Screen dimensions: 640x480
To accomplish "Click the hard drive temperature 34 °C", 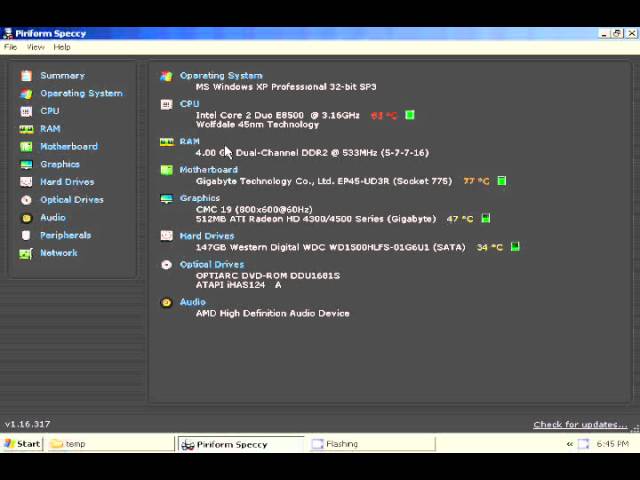I will click(490, 247).
